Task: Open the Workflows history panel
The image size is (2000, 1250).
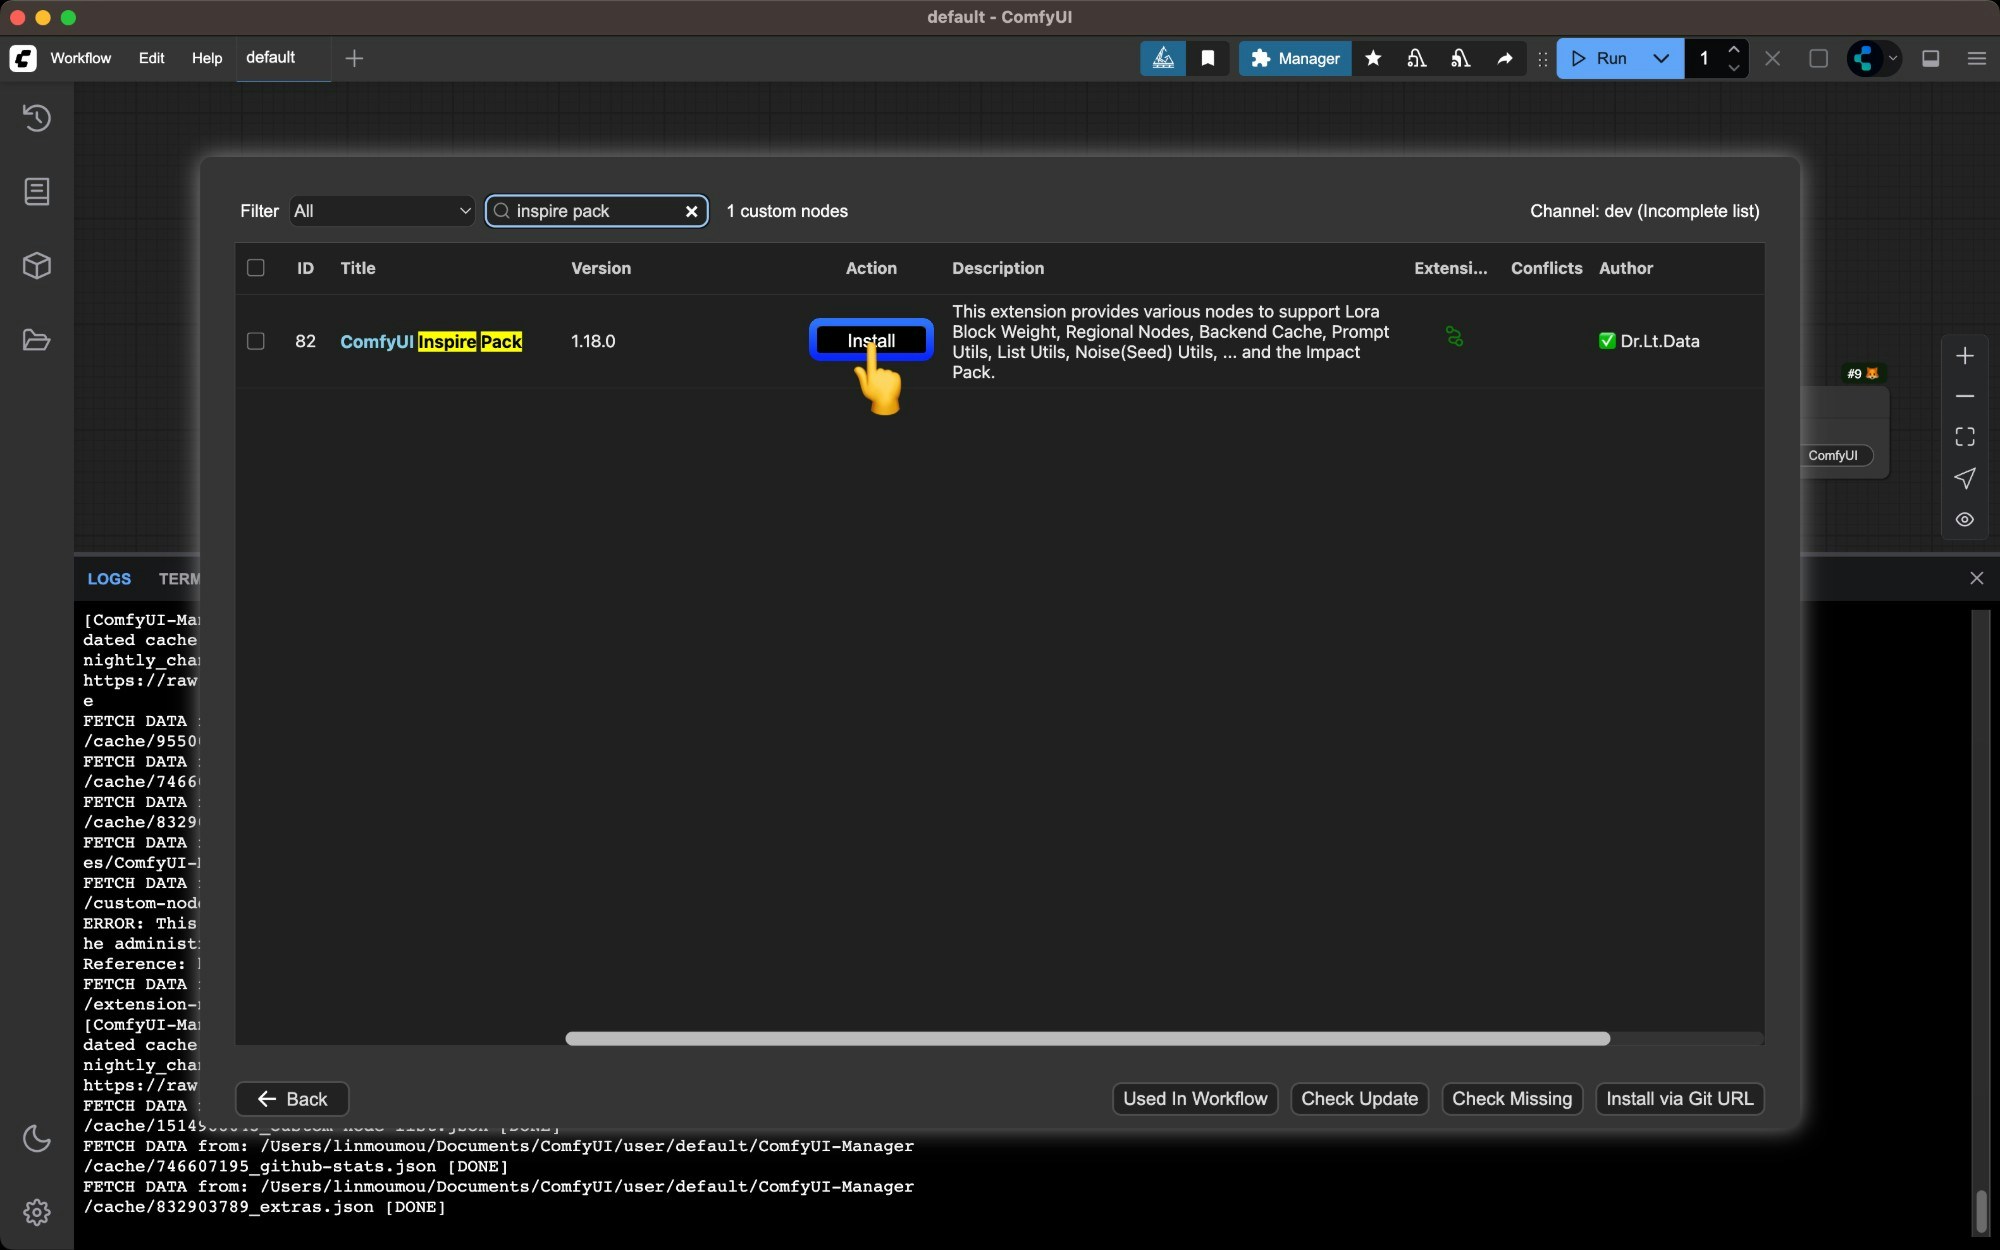Action: tap(37, 118)
